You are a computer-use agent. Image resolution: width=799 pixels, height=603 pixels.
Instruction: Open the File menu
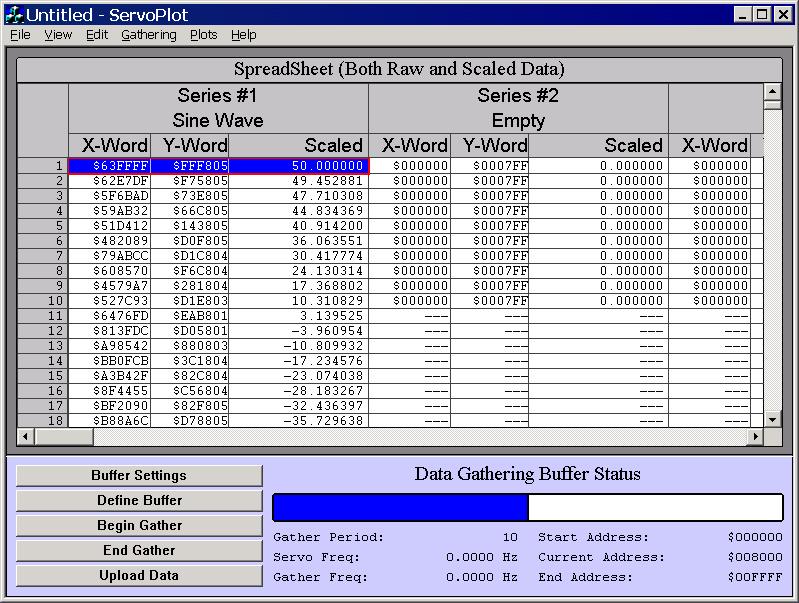click(x=20, y=35)
